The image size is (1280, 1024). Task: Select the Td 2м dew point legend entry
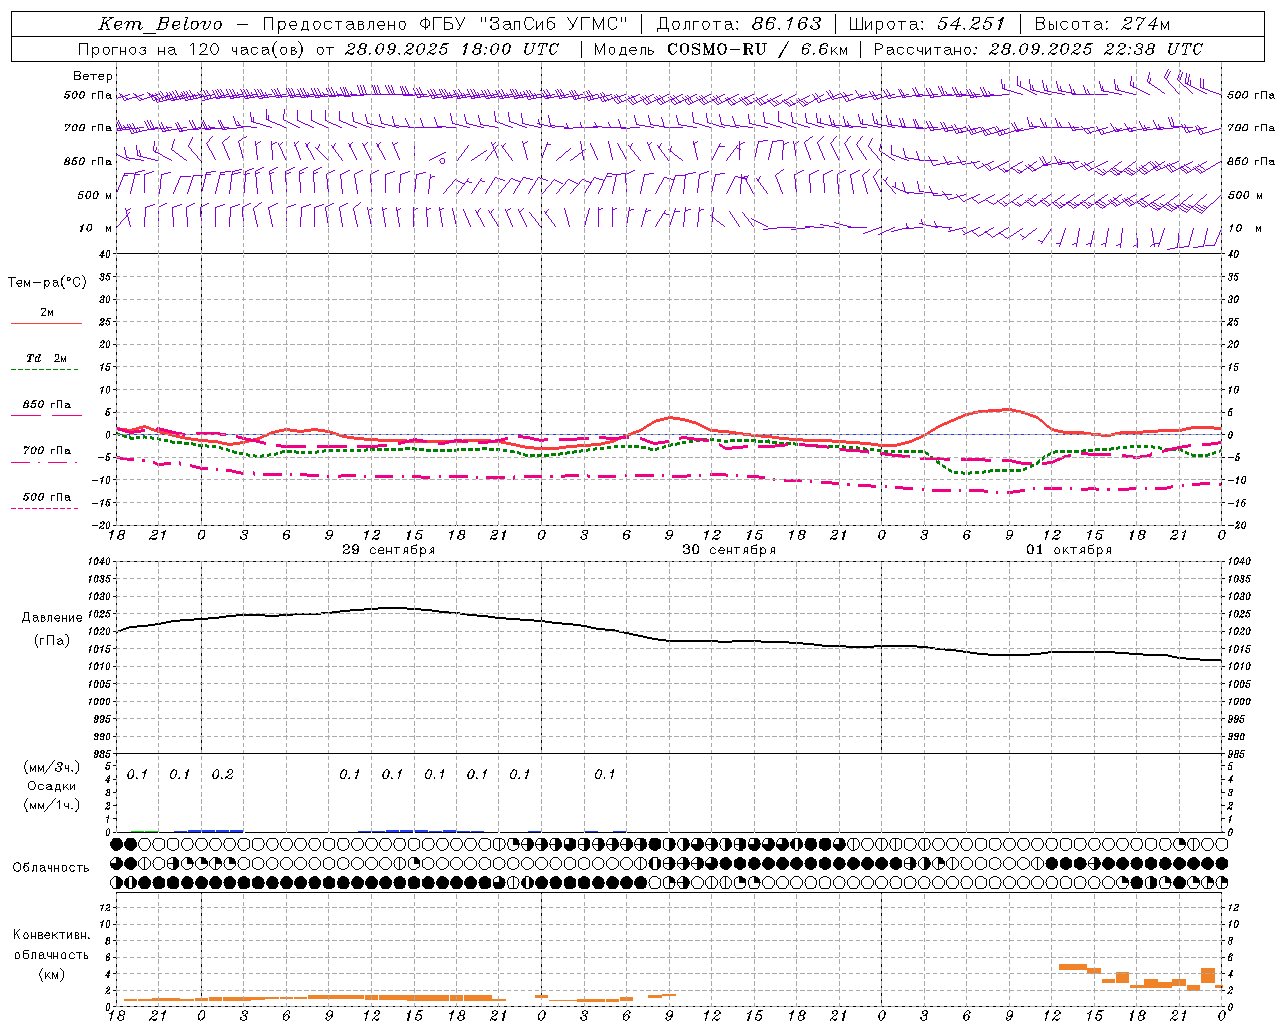coord(47,358)
